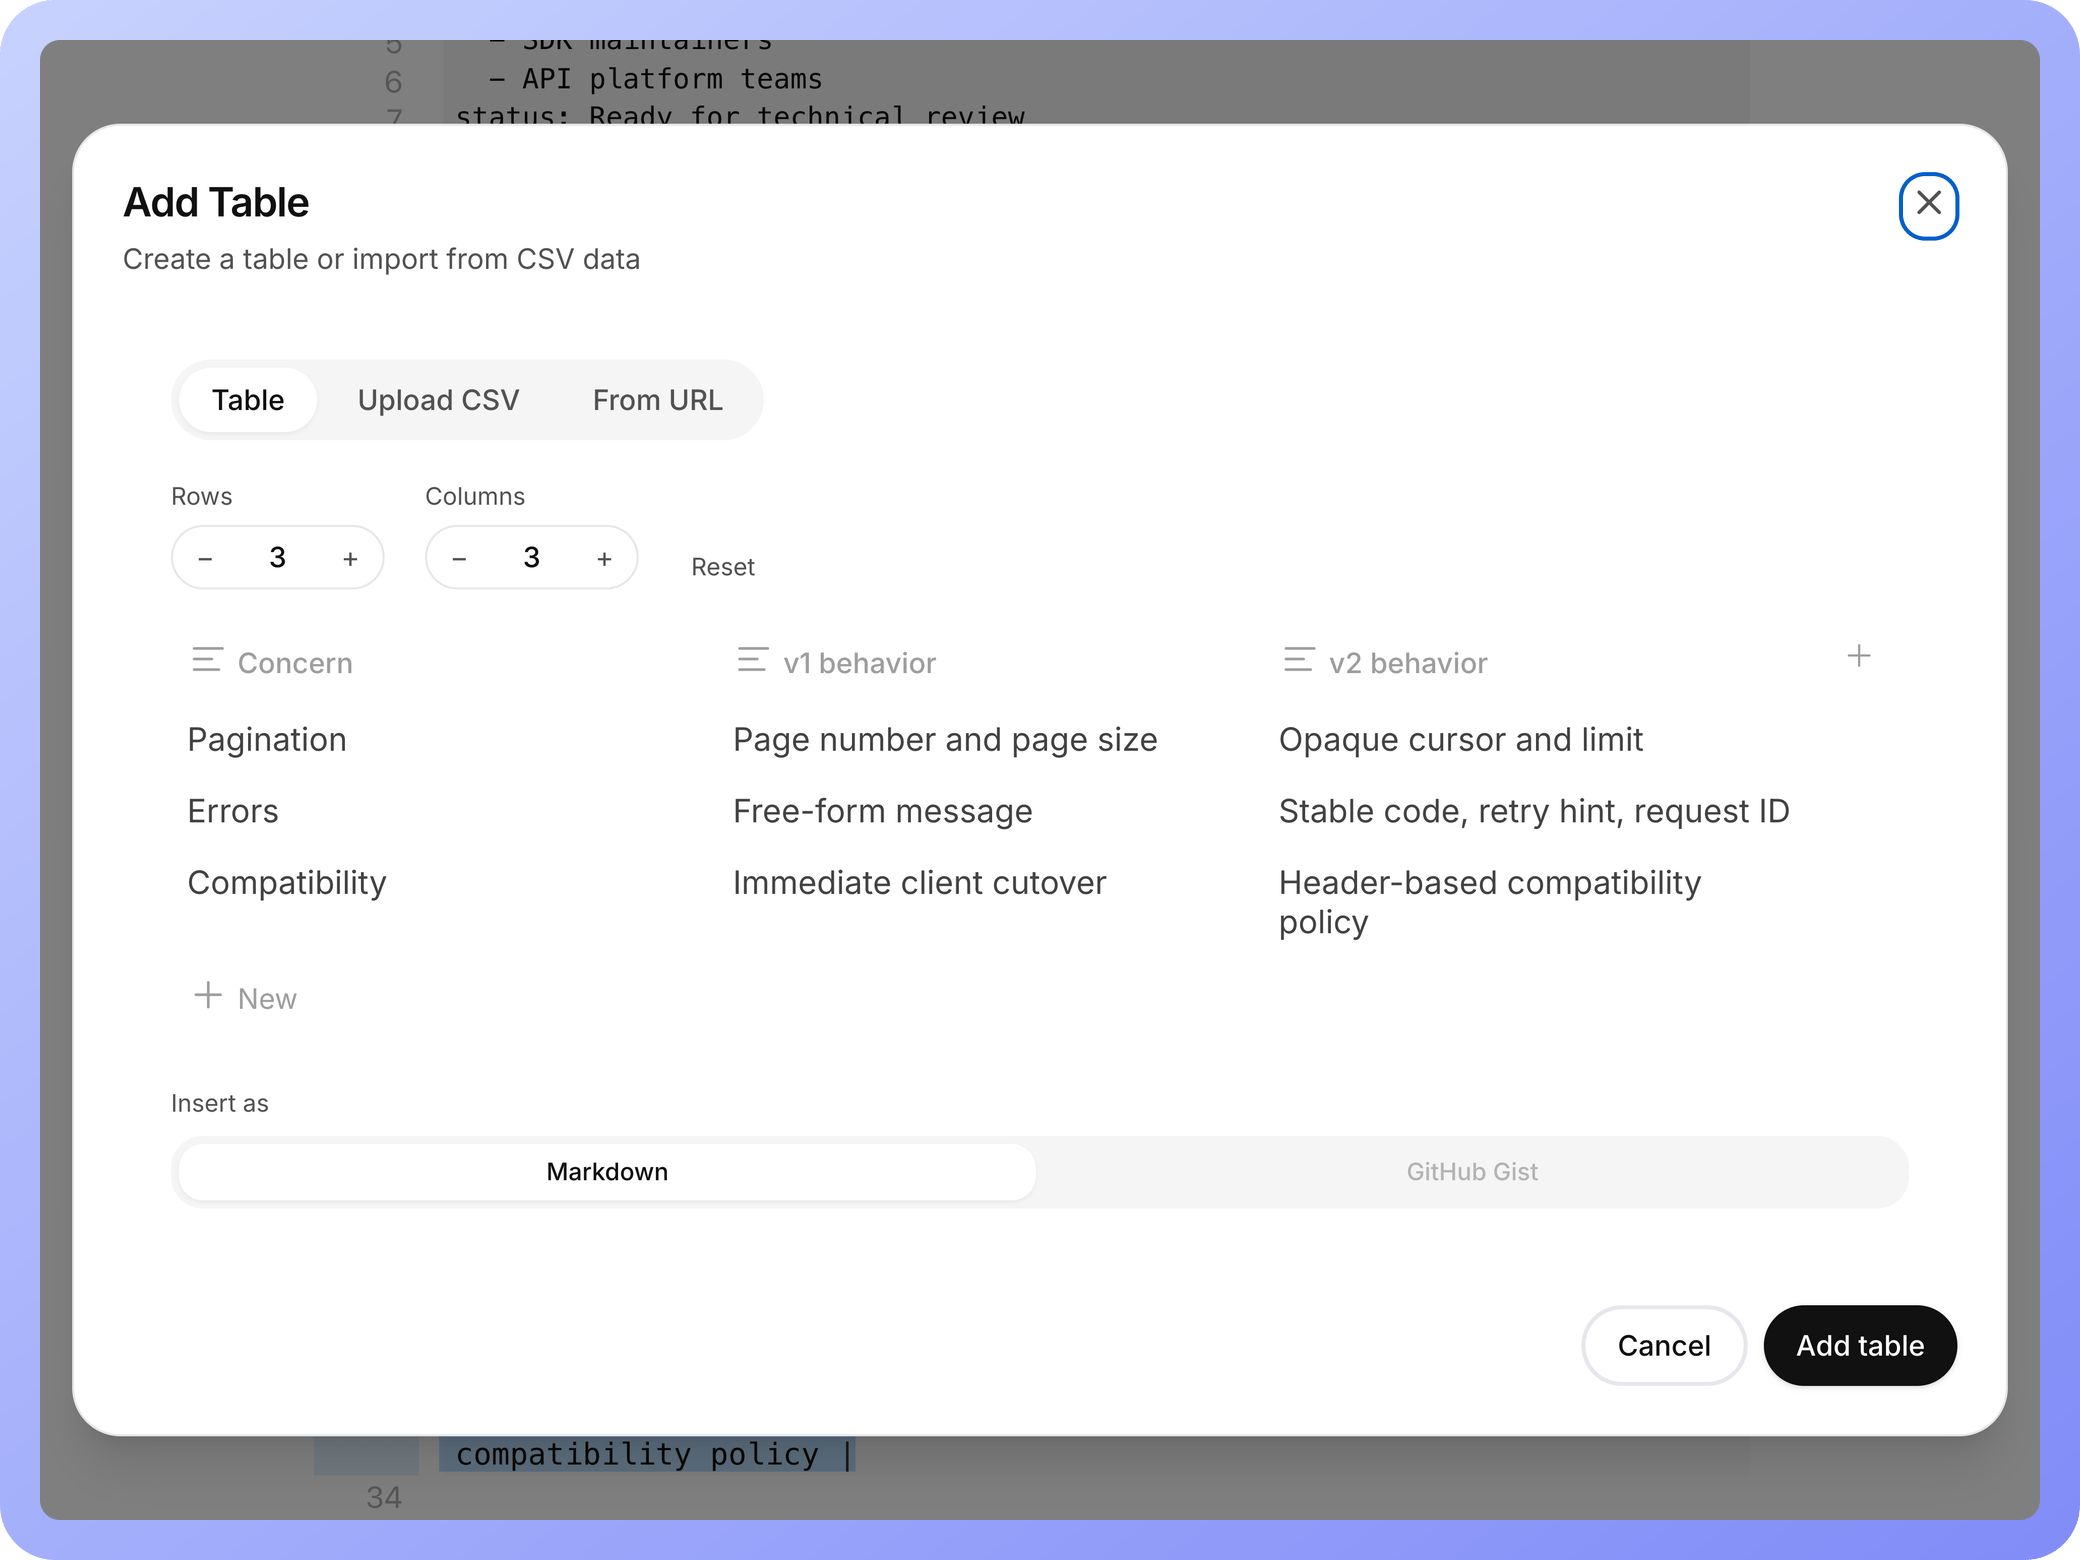Decrease the Columns count with minus
The image size is (2080, 1560).
460,558
